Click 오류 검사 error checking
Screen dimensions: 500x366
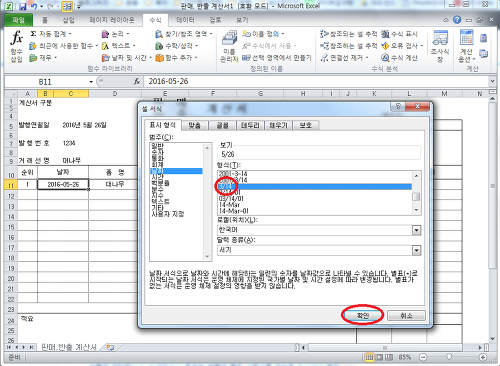[x=402, y=46]
